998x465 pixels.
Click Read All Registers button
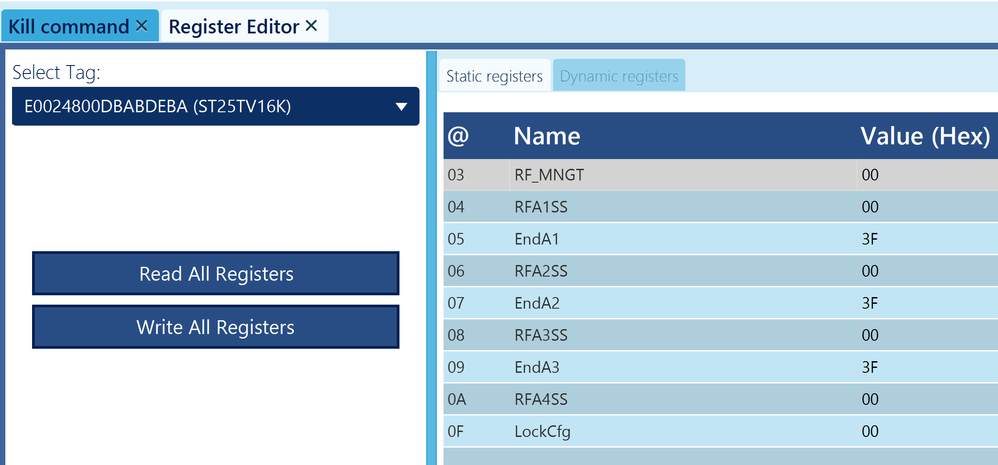click(216, 274)
